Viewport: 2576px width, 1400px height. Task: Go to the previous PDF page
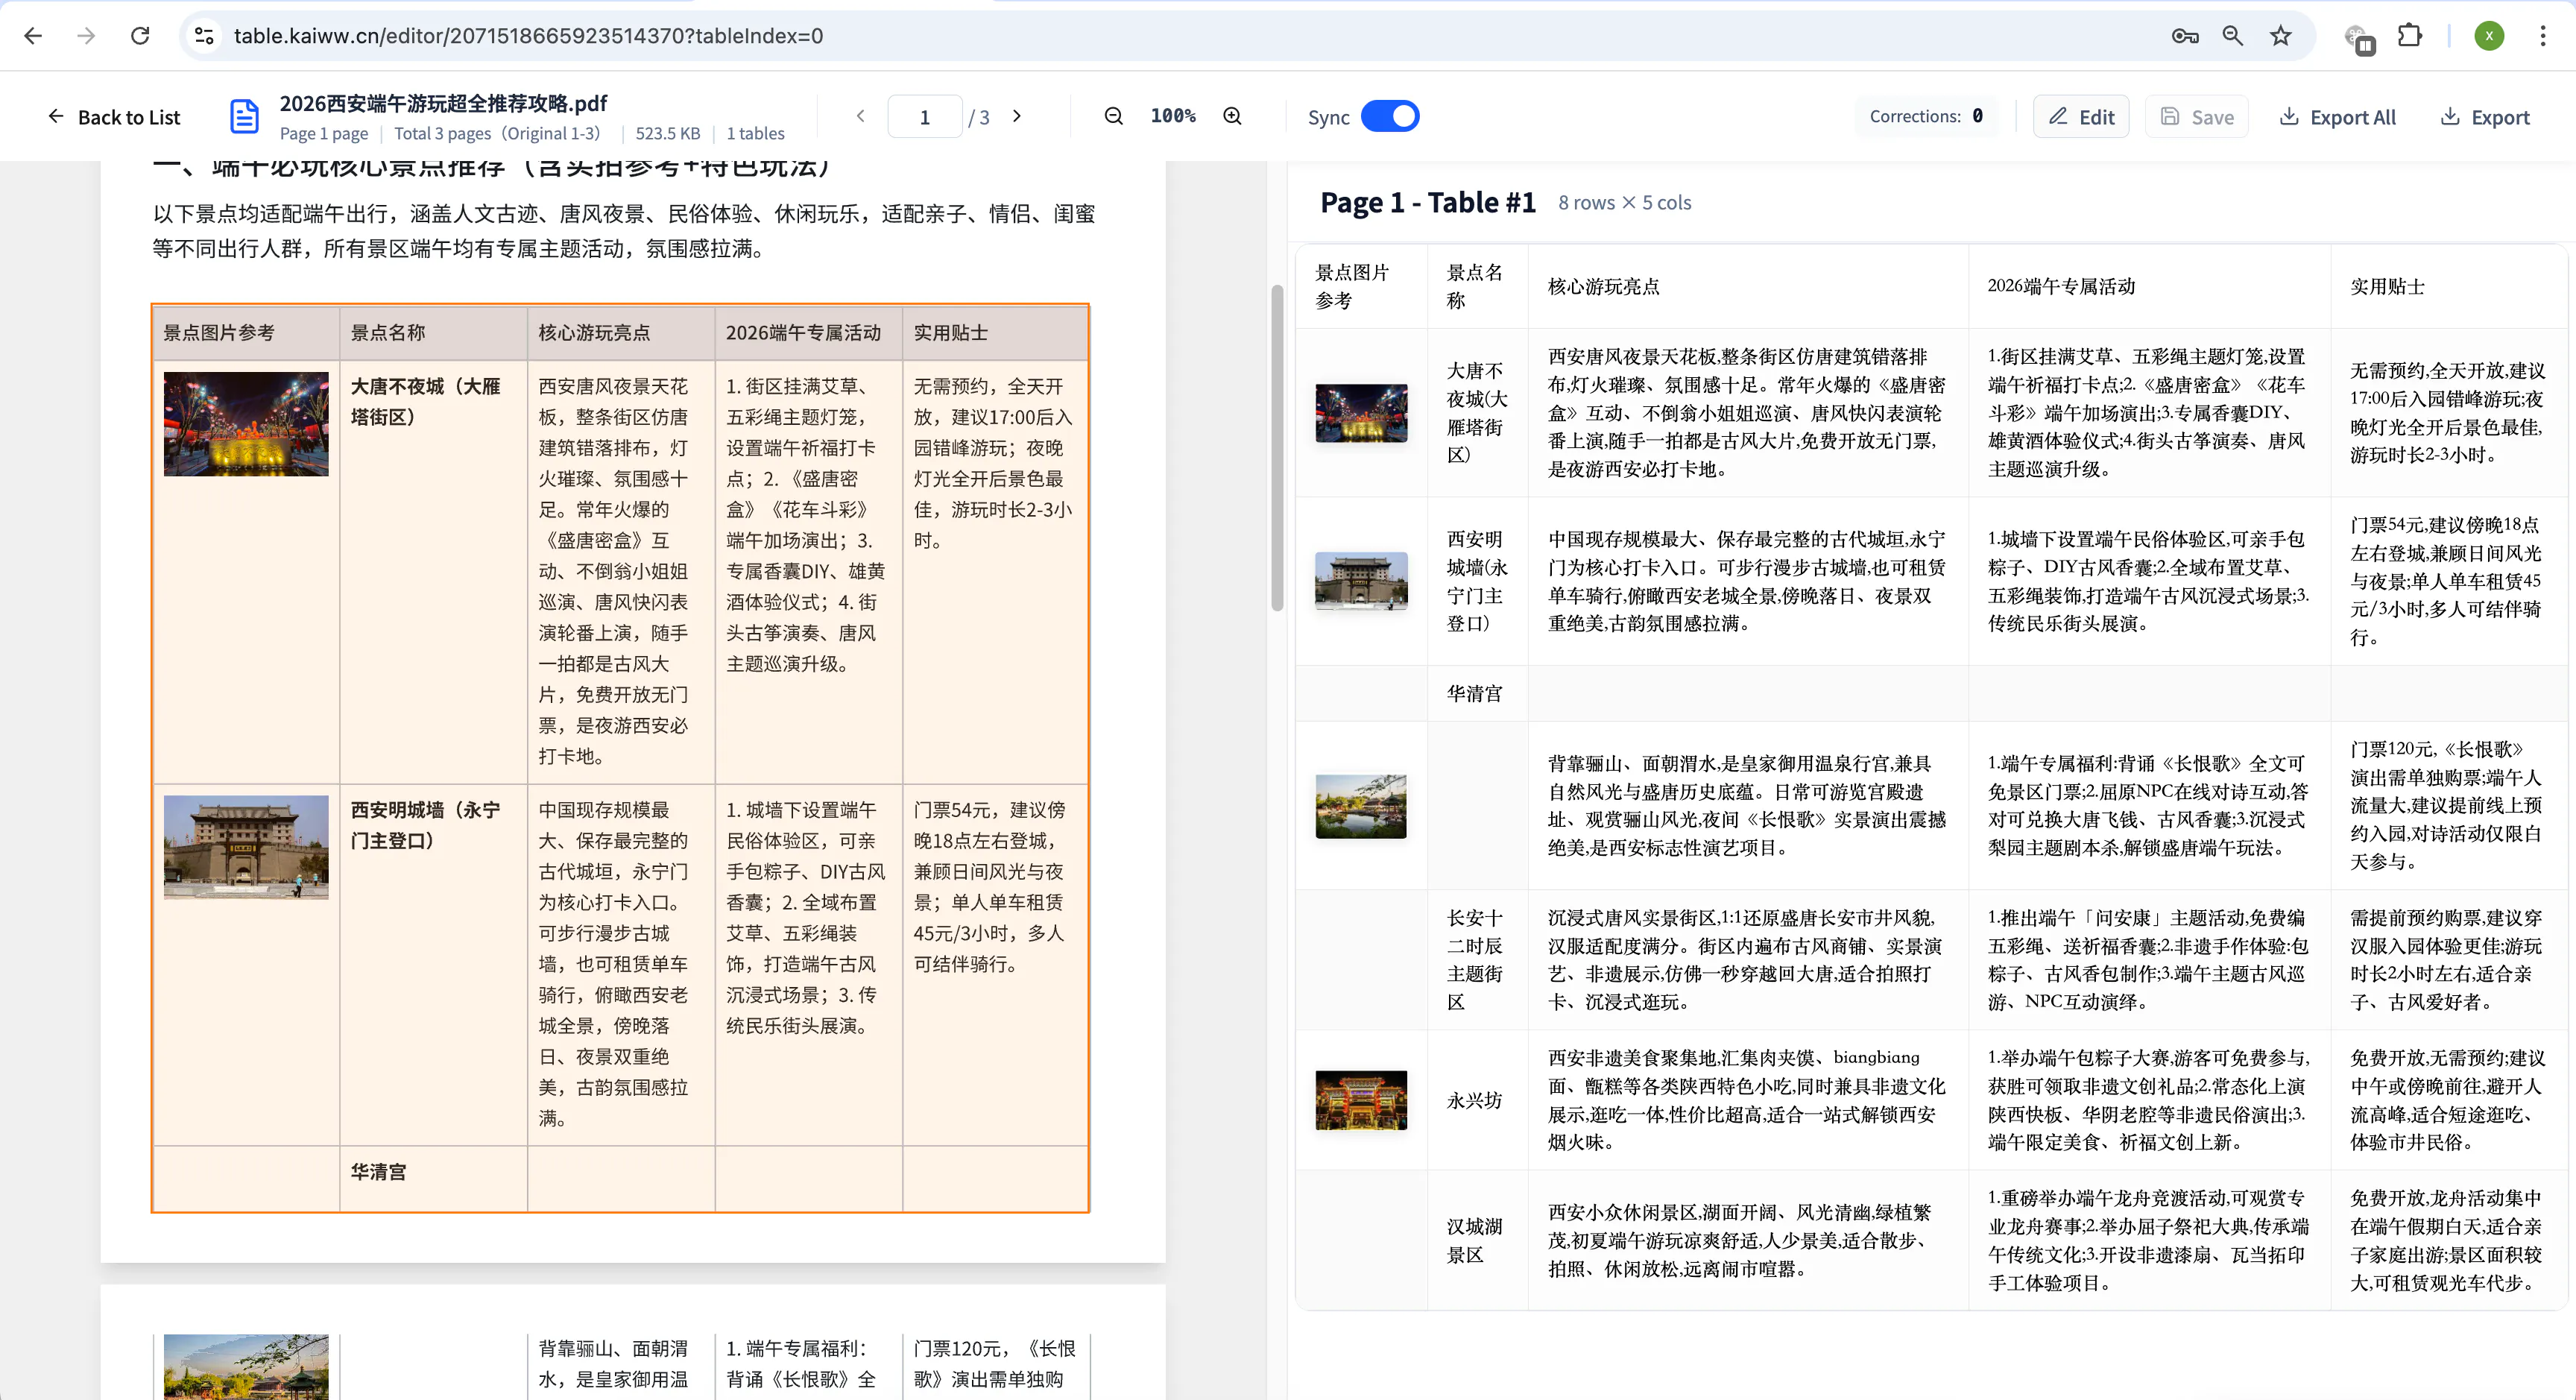(861, 116)
